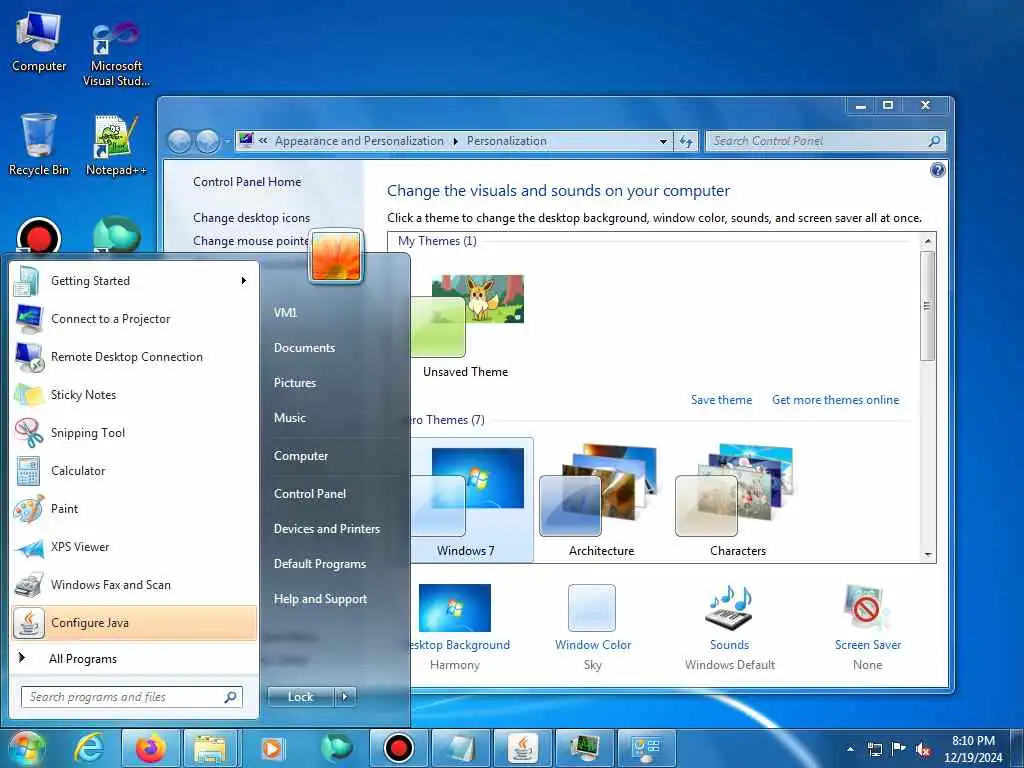Open Remote Desktop Connection
This screenshot has height=768, width=1024.
point(134,357)
